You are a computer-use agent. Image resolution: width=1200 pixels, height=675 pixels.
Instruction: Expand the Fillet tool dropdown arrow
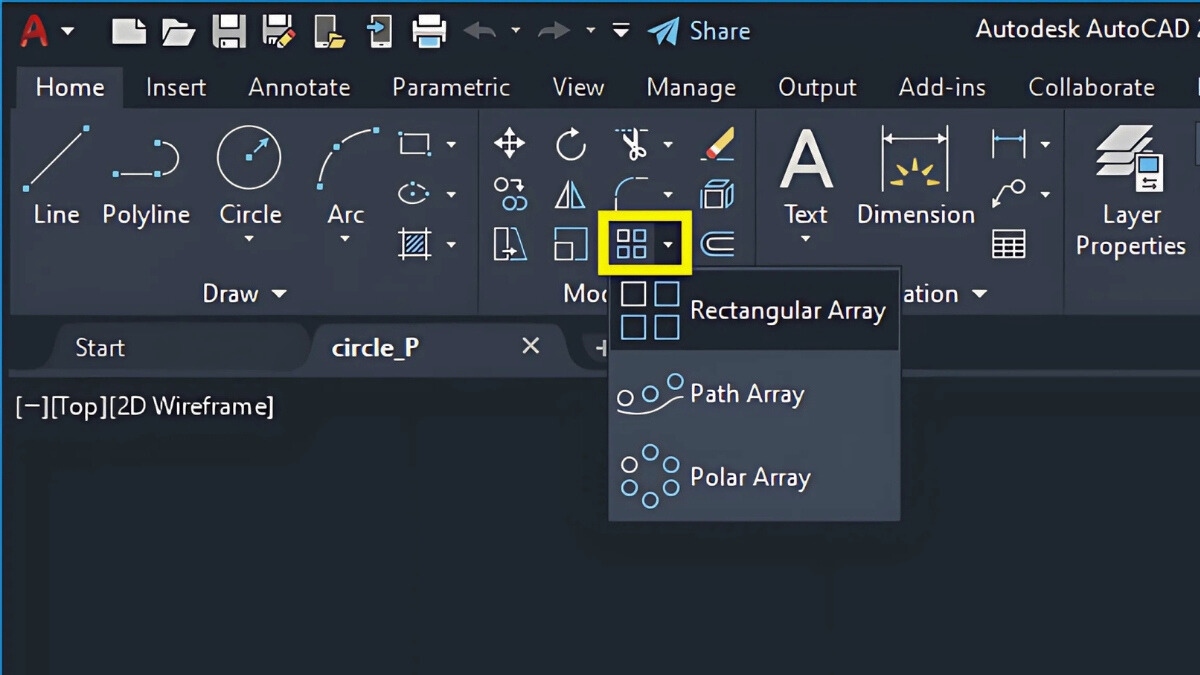668,194
